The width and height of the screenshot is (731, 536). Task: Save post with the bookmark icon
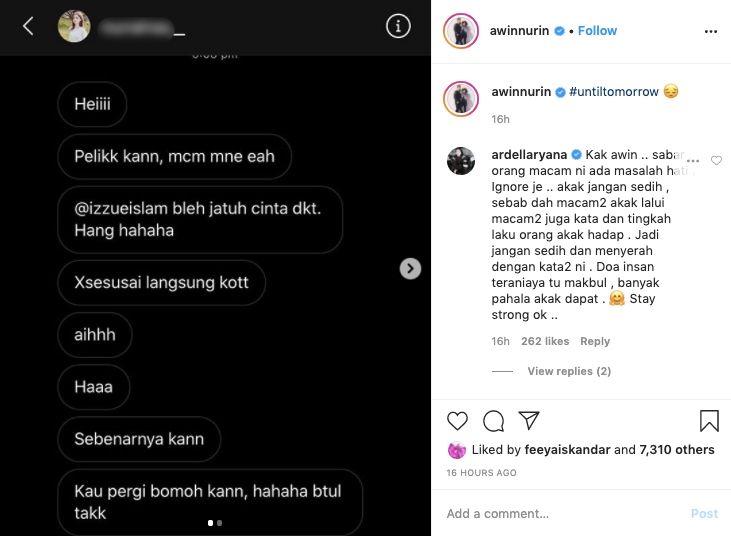(709, 421)
